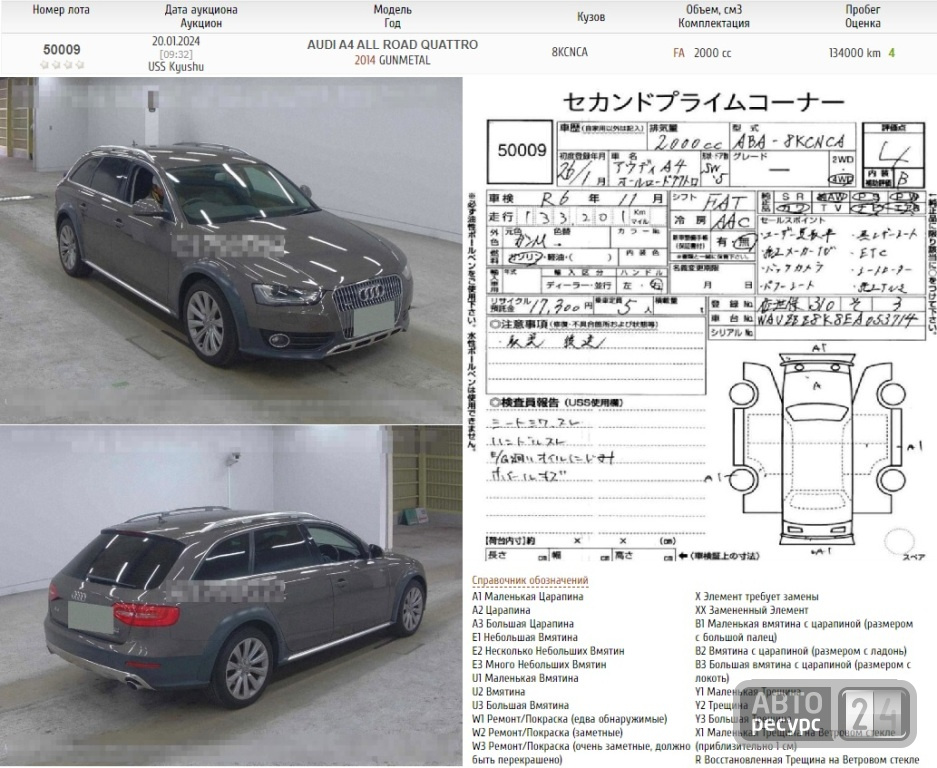Image resolution: width=937 pixels, height=768 pixels.
Task: Click the Справочник обозначений heading
Action: coord(530,580)
